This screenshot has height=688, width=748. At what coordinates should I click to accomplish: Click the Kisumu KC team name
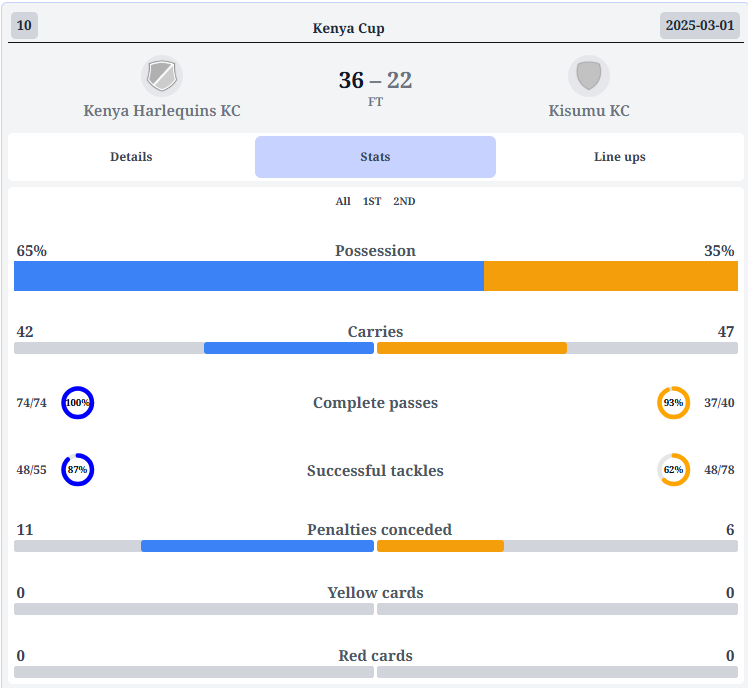[589, 111]
